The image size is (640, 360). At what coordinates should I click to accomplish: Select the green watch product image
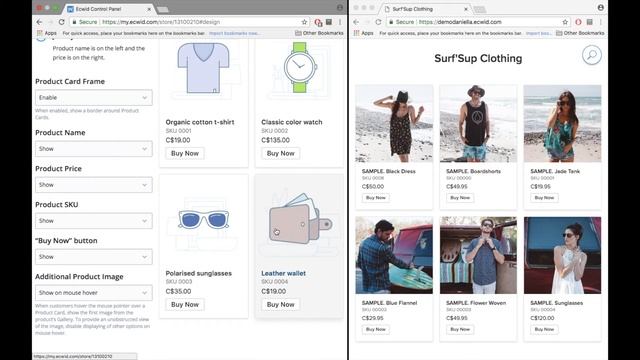tap(300, 67)
